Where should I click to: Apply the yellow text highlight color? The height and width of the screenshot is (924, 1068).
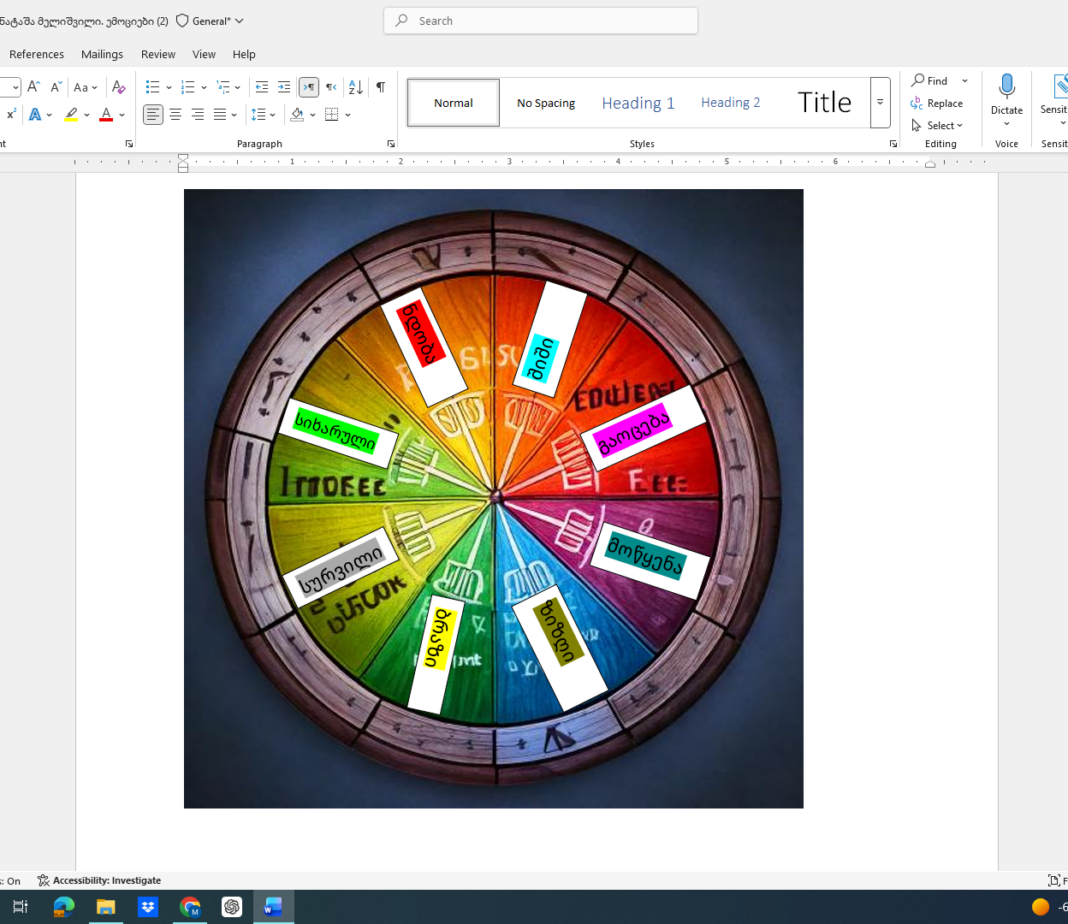click(71, 115)
